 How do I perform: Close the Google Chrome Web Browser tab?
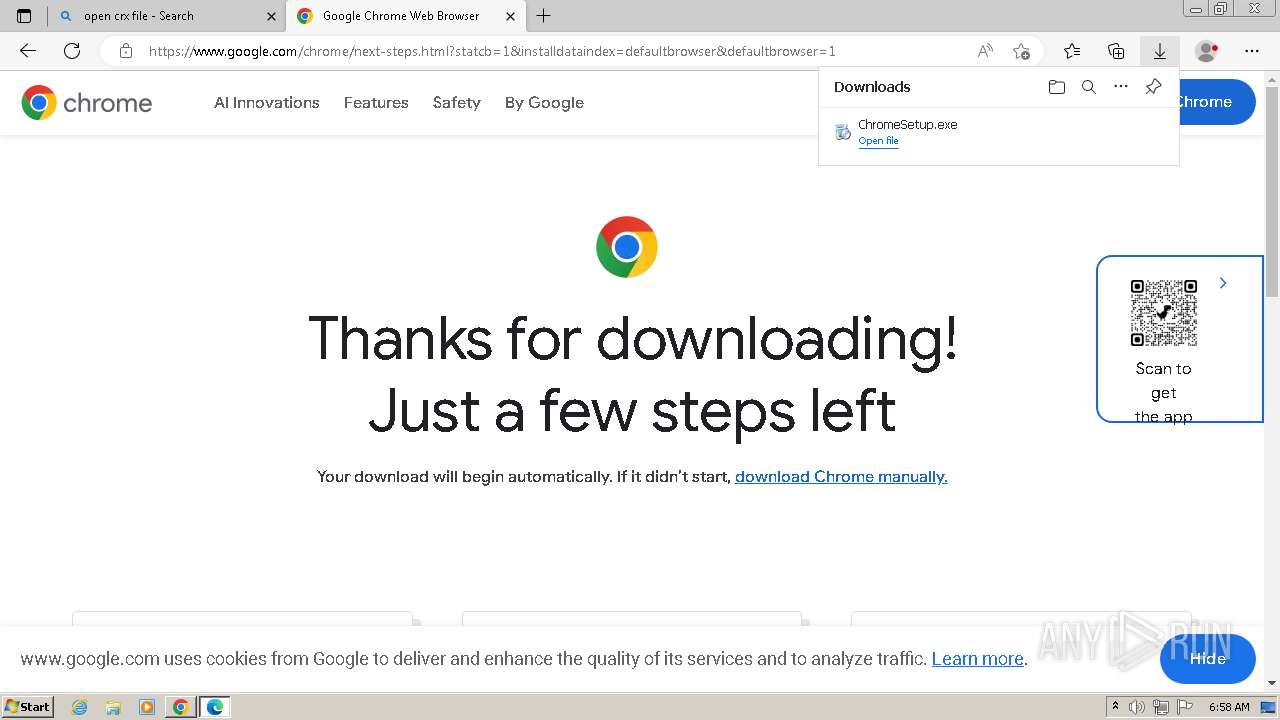(511, 16)
